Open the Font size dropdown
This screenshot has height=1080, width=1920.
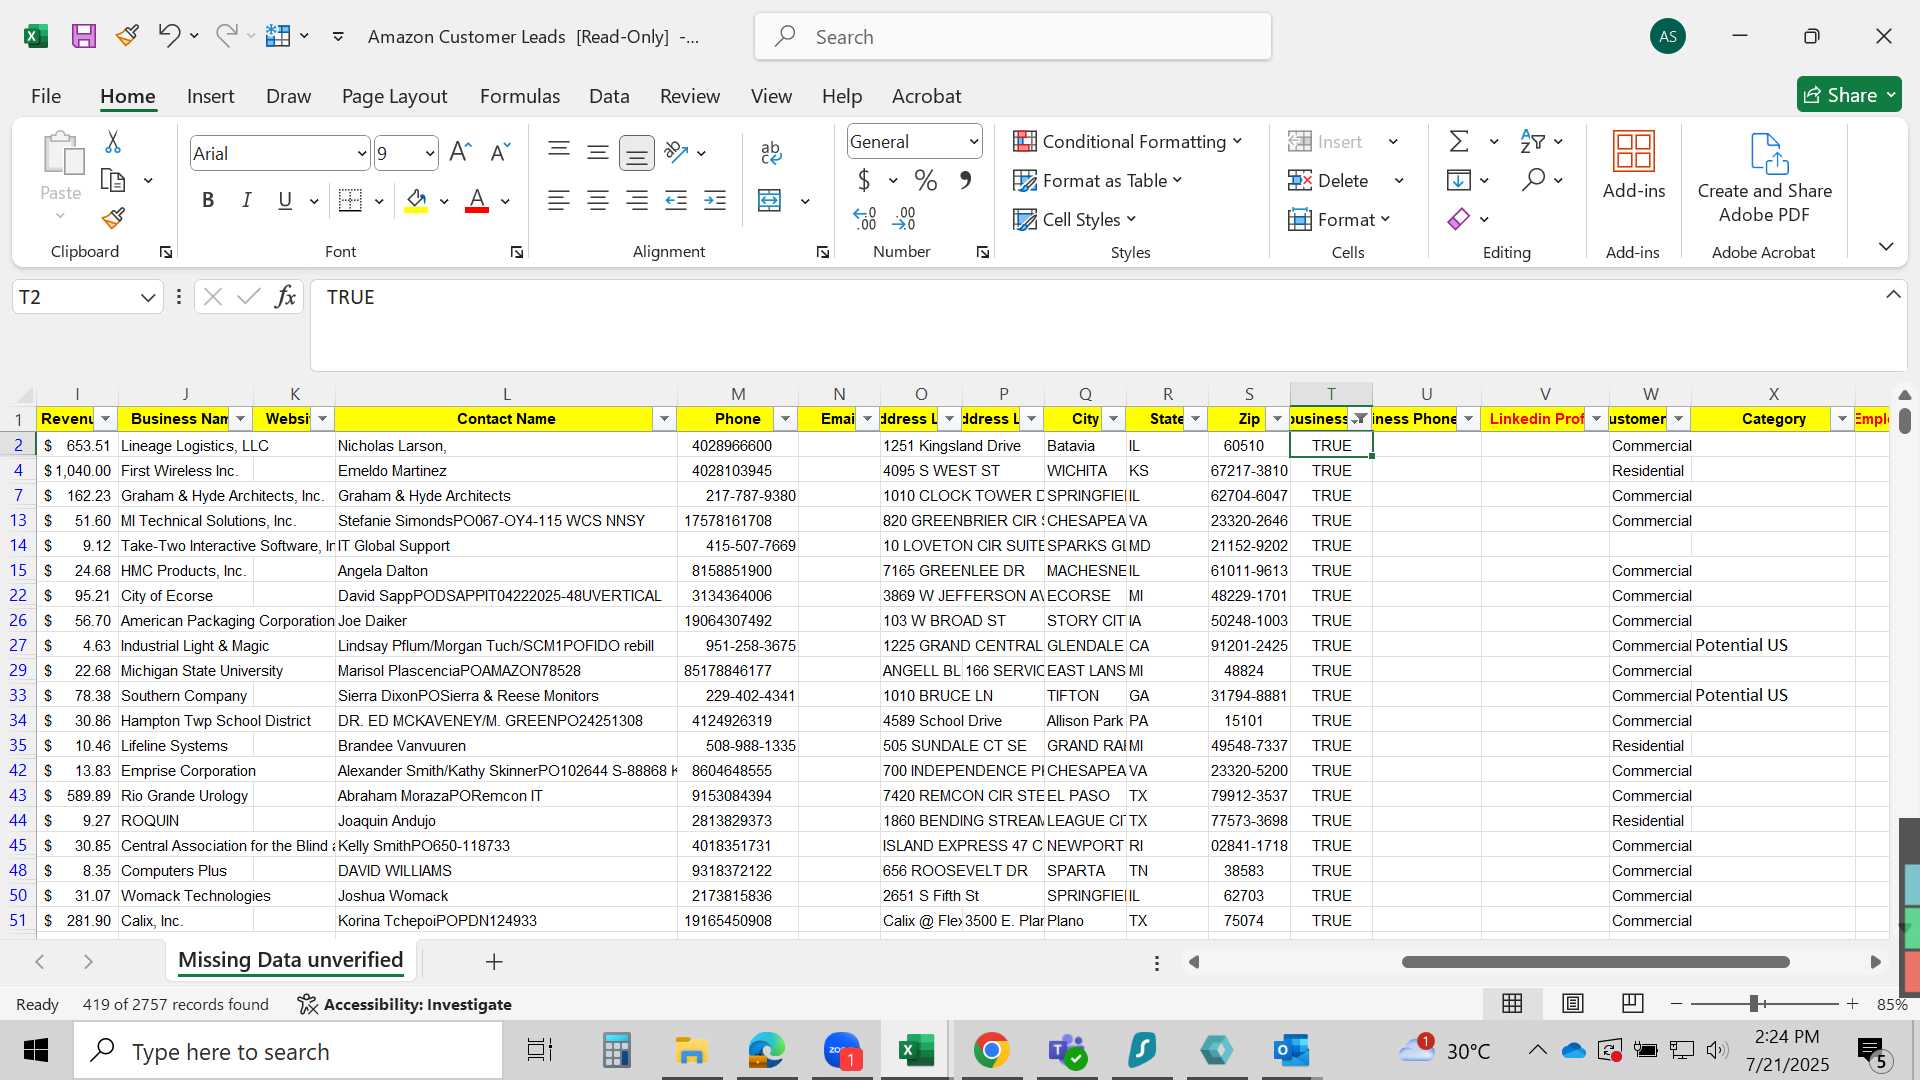tap(429, 153)
